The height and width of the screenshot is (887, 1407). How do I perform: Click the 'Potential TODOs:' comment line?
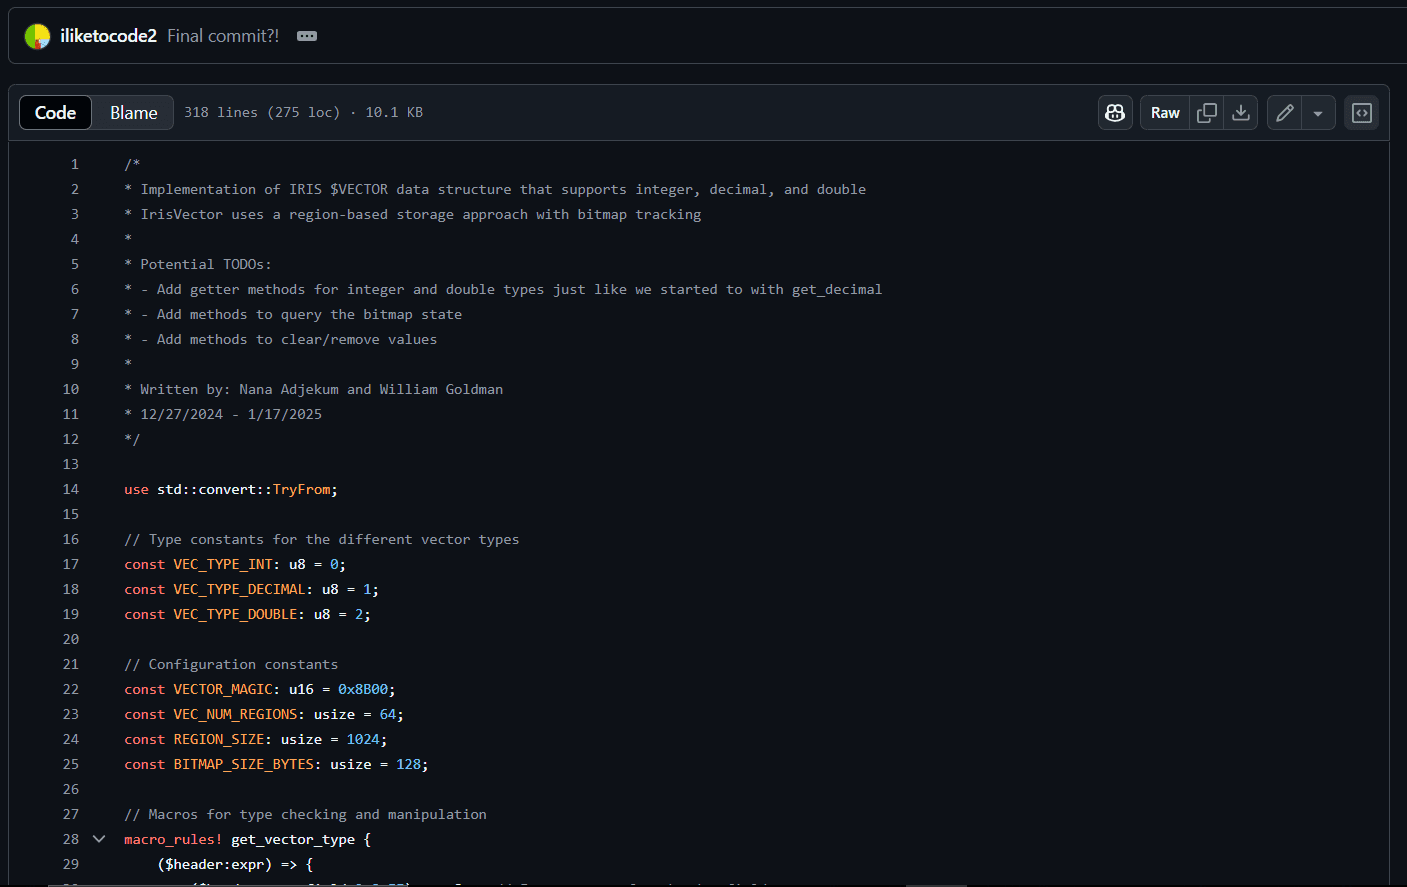click(198, 264)
